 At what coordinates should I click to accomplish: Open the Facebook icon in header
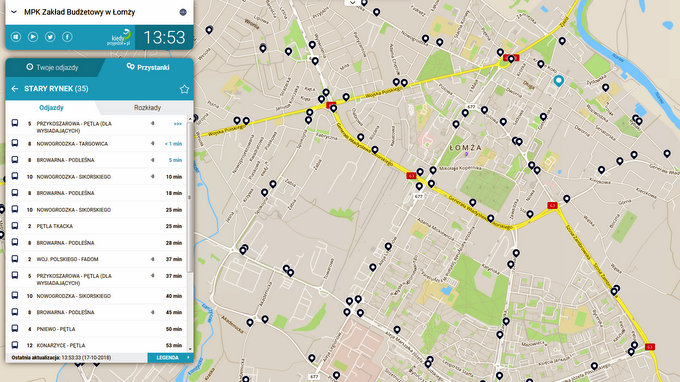click(67, 37)
